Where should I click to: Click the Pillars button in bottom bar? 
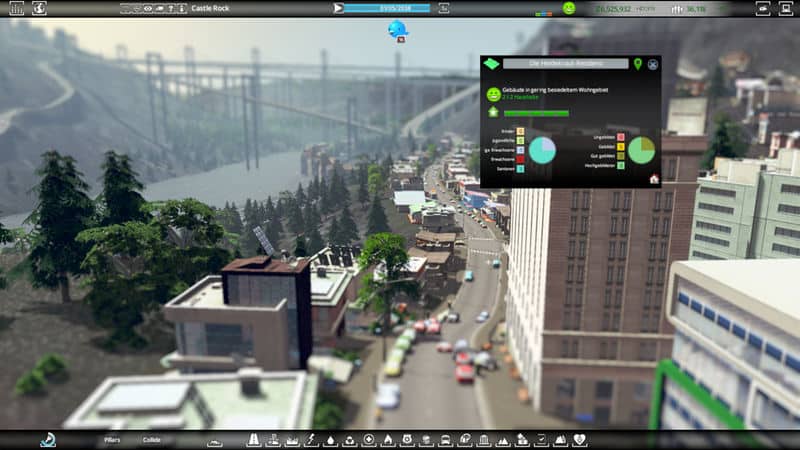(113, 439)
